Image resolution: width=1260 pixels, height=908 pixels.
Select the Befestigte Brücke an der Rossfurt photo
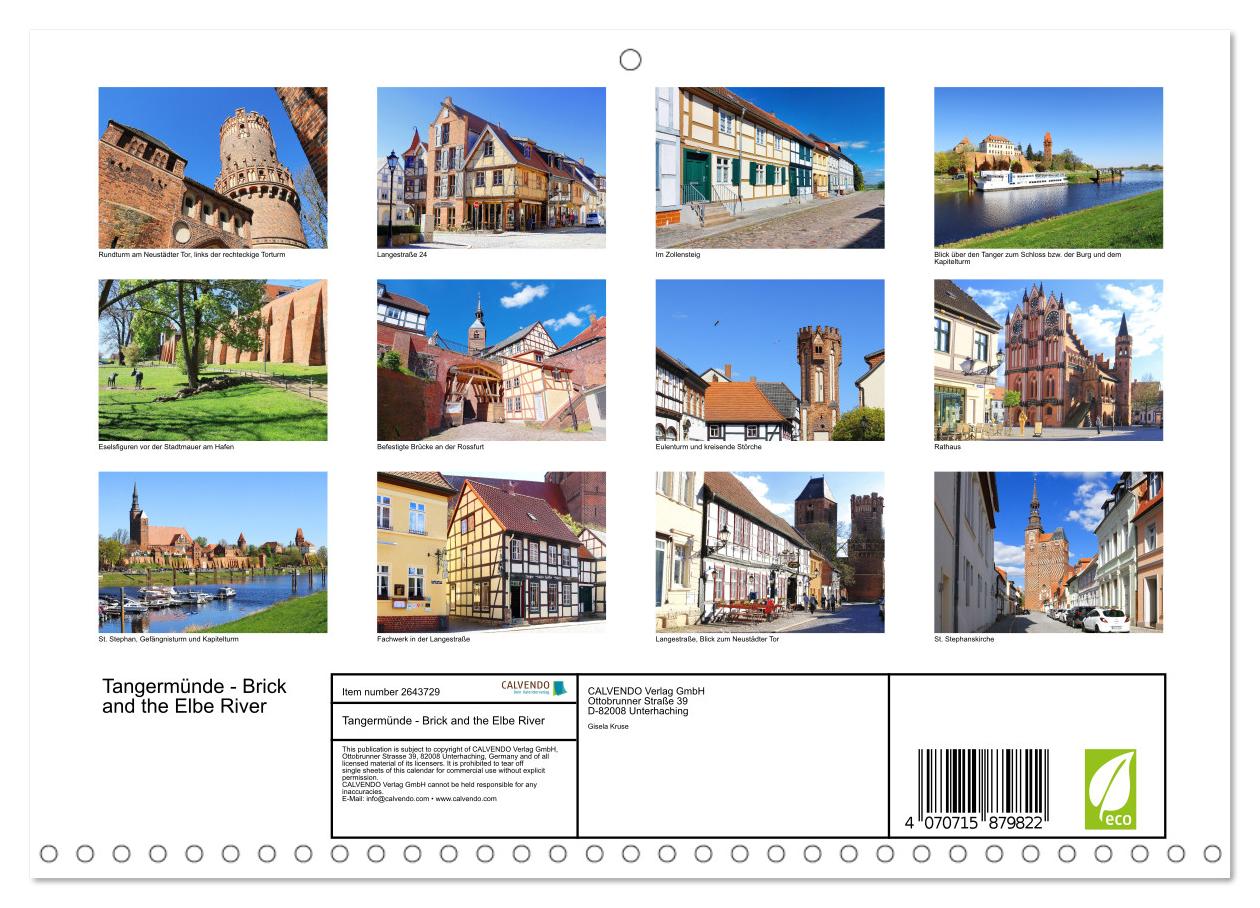pos(491,360)
